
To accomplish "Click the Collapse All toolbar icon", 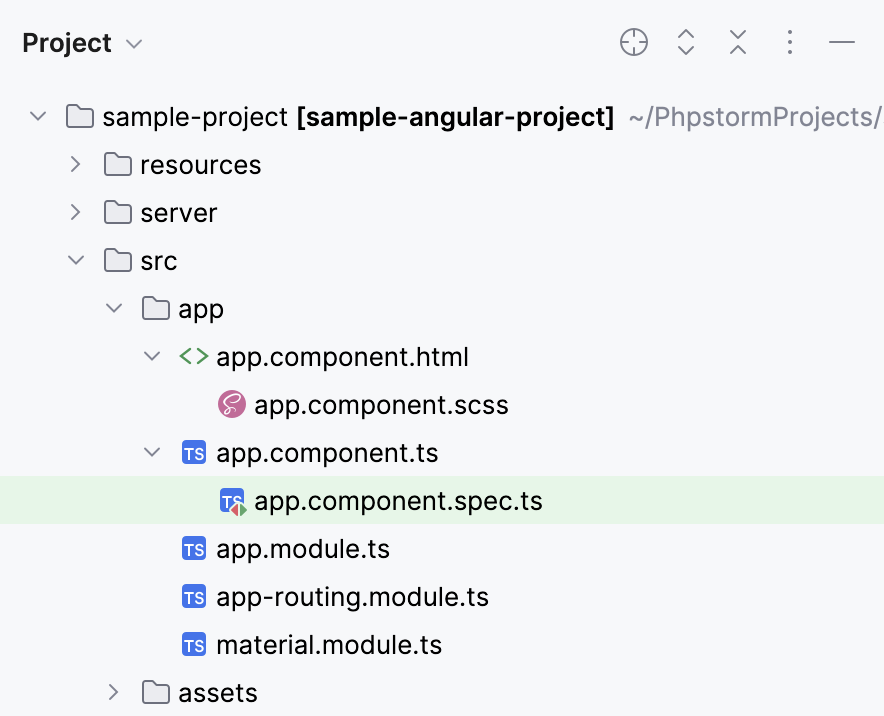I will tap(738, 42).
